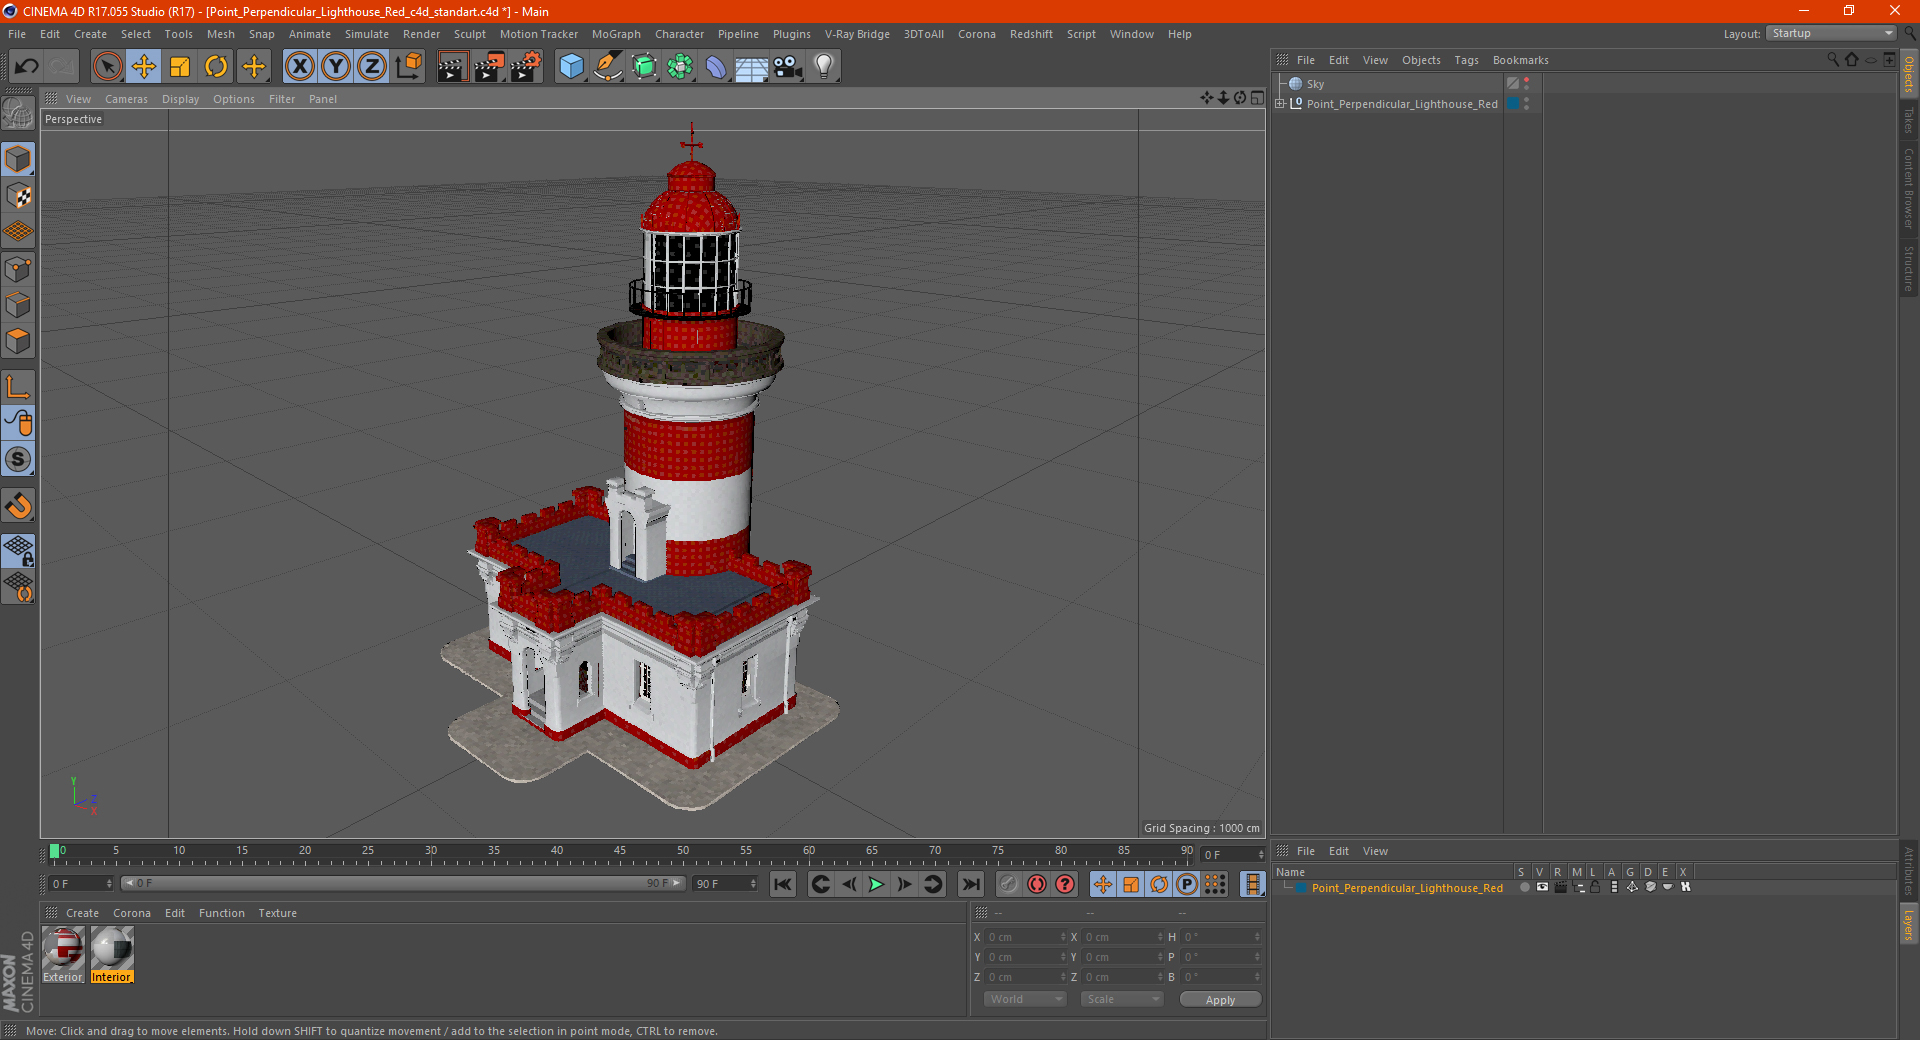Switch to Polygons mode
The width and height of the screenshot is (1920, 1040).
pyautogui.click(x=19, y=341)
